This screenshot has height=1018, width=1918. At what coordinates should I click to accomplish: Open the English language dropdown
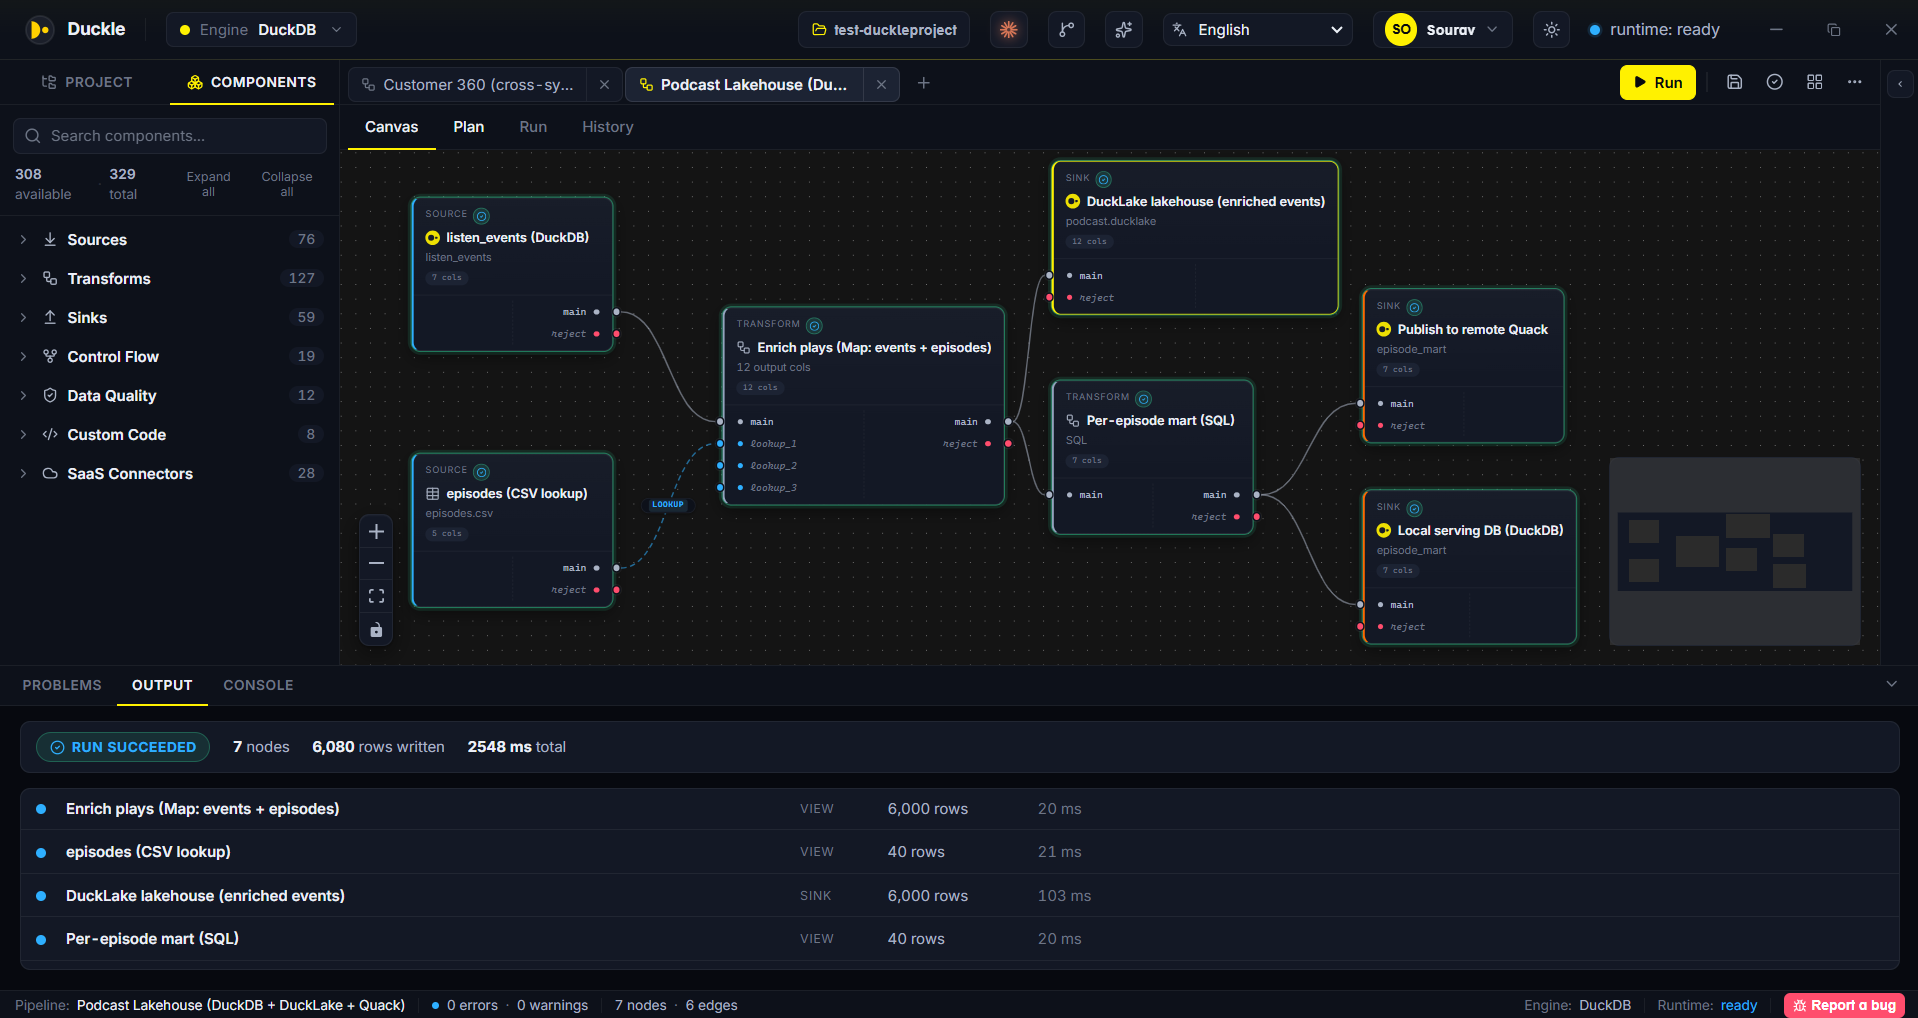click(1258, 30)
